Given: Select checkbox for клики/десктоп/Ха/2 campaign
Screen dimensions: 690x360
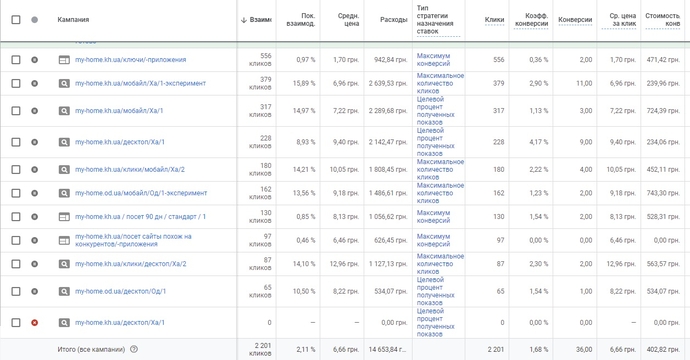Looking at the screenshot, I should click(16, 264).
